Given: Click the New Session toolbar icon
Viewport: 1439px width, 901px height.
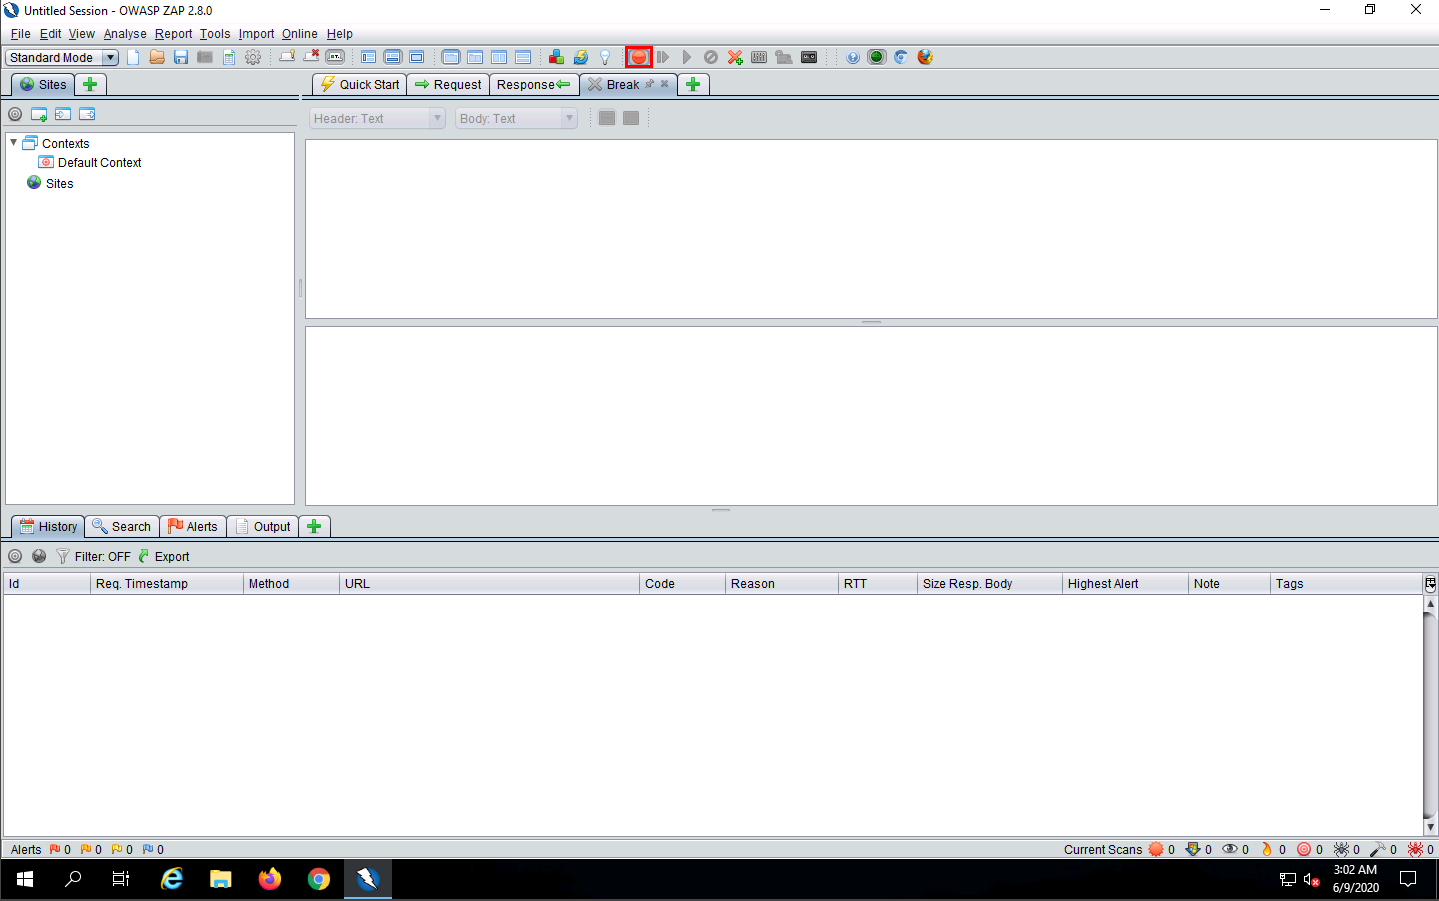Looking at the screenshot, I should pos(133,57).
